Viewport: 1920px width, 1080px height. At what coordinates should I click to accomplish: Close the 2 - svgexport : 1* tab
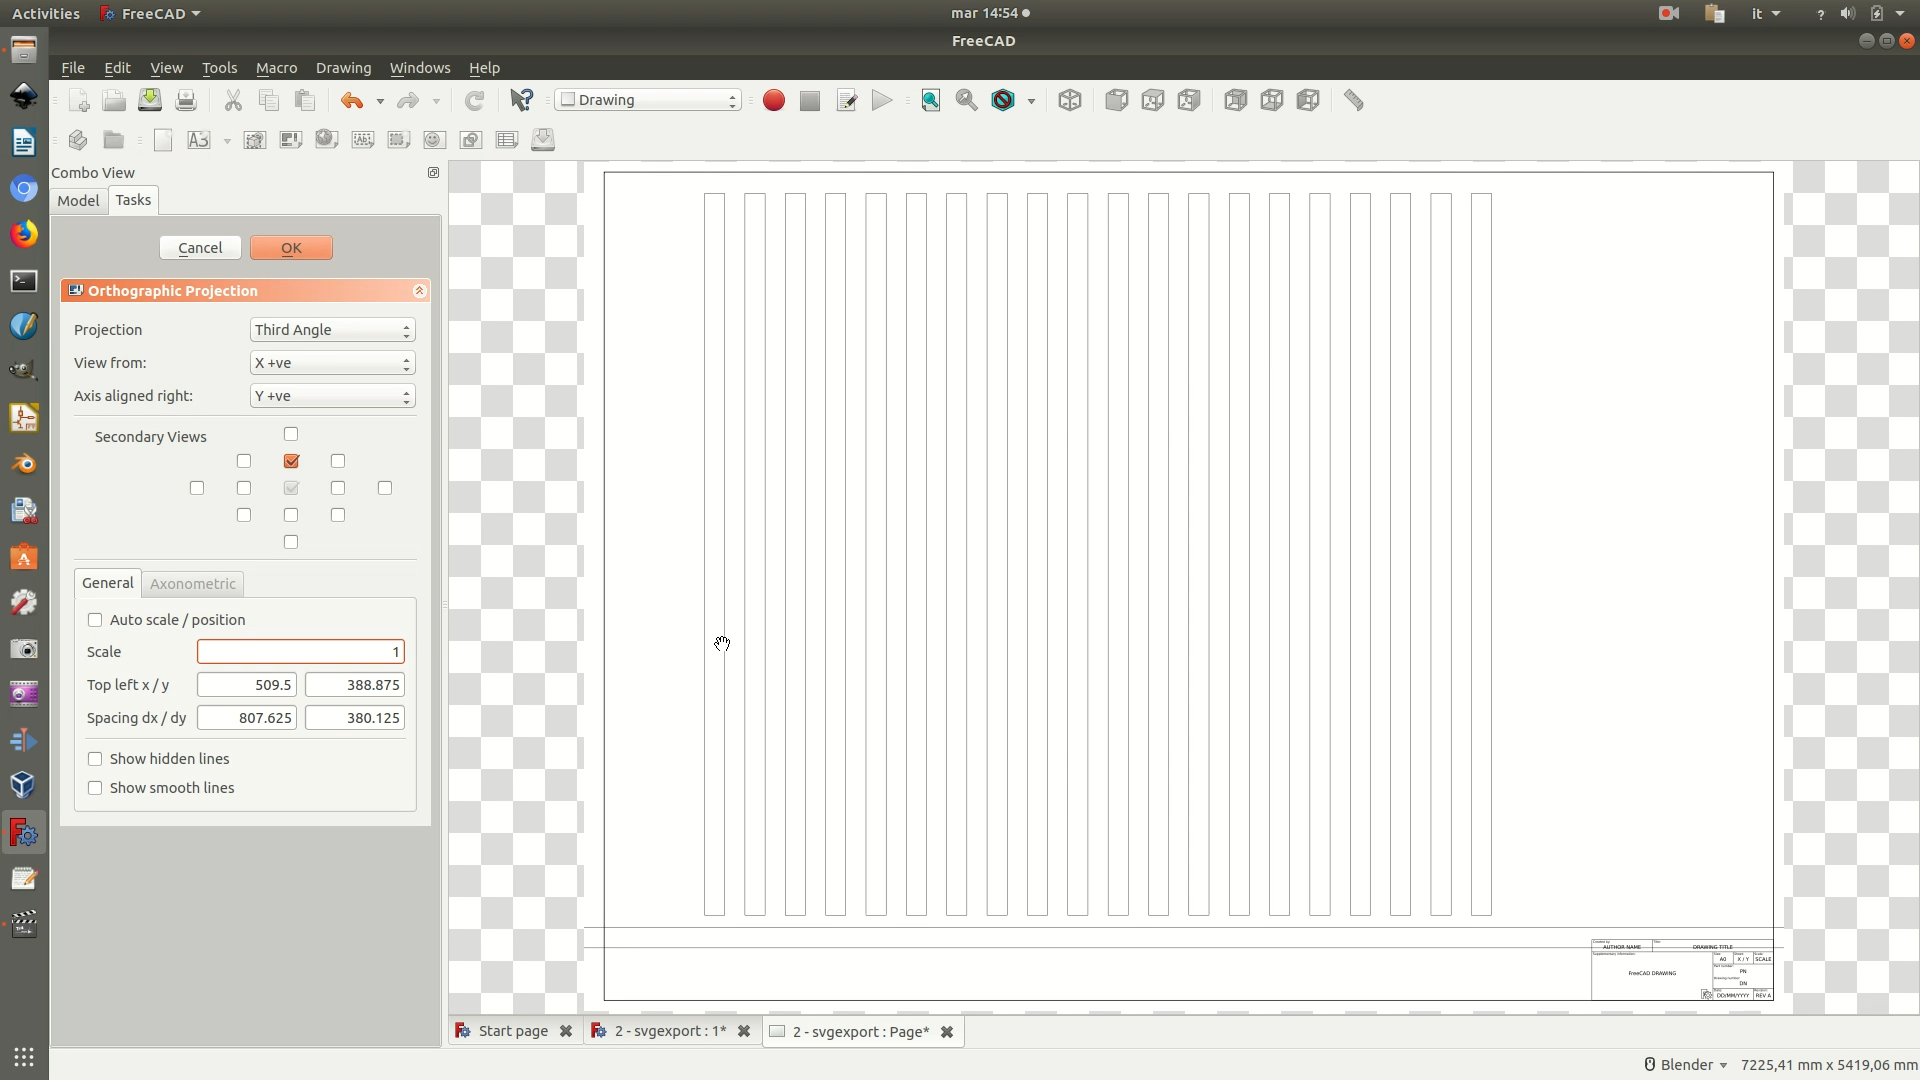click(x=744, y=1031)
